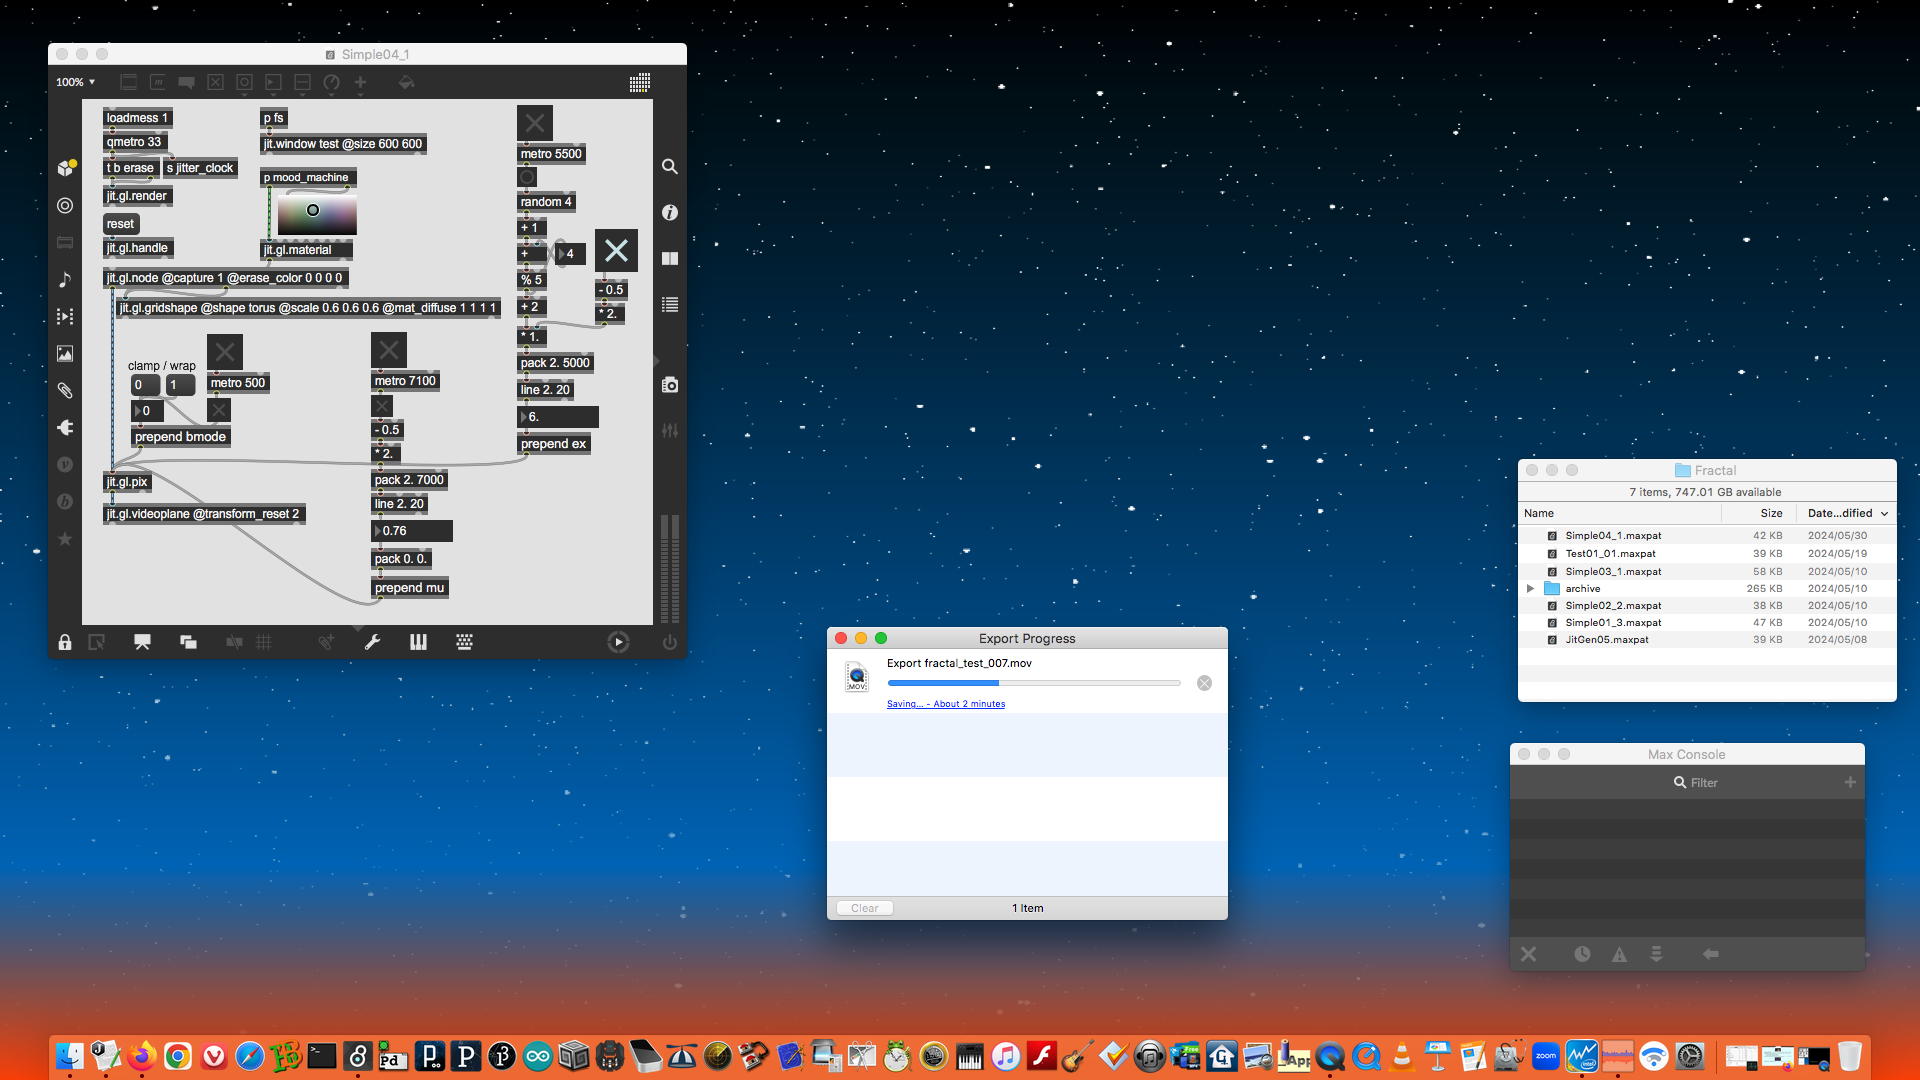Click the search magnifier in right sidebar
The width and height of the screenshot is (1920, 1080).
pos(670,167)
